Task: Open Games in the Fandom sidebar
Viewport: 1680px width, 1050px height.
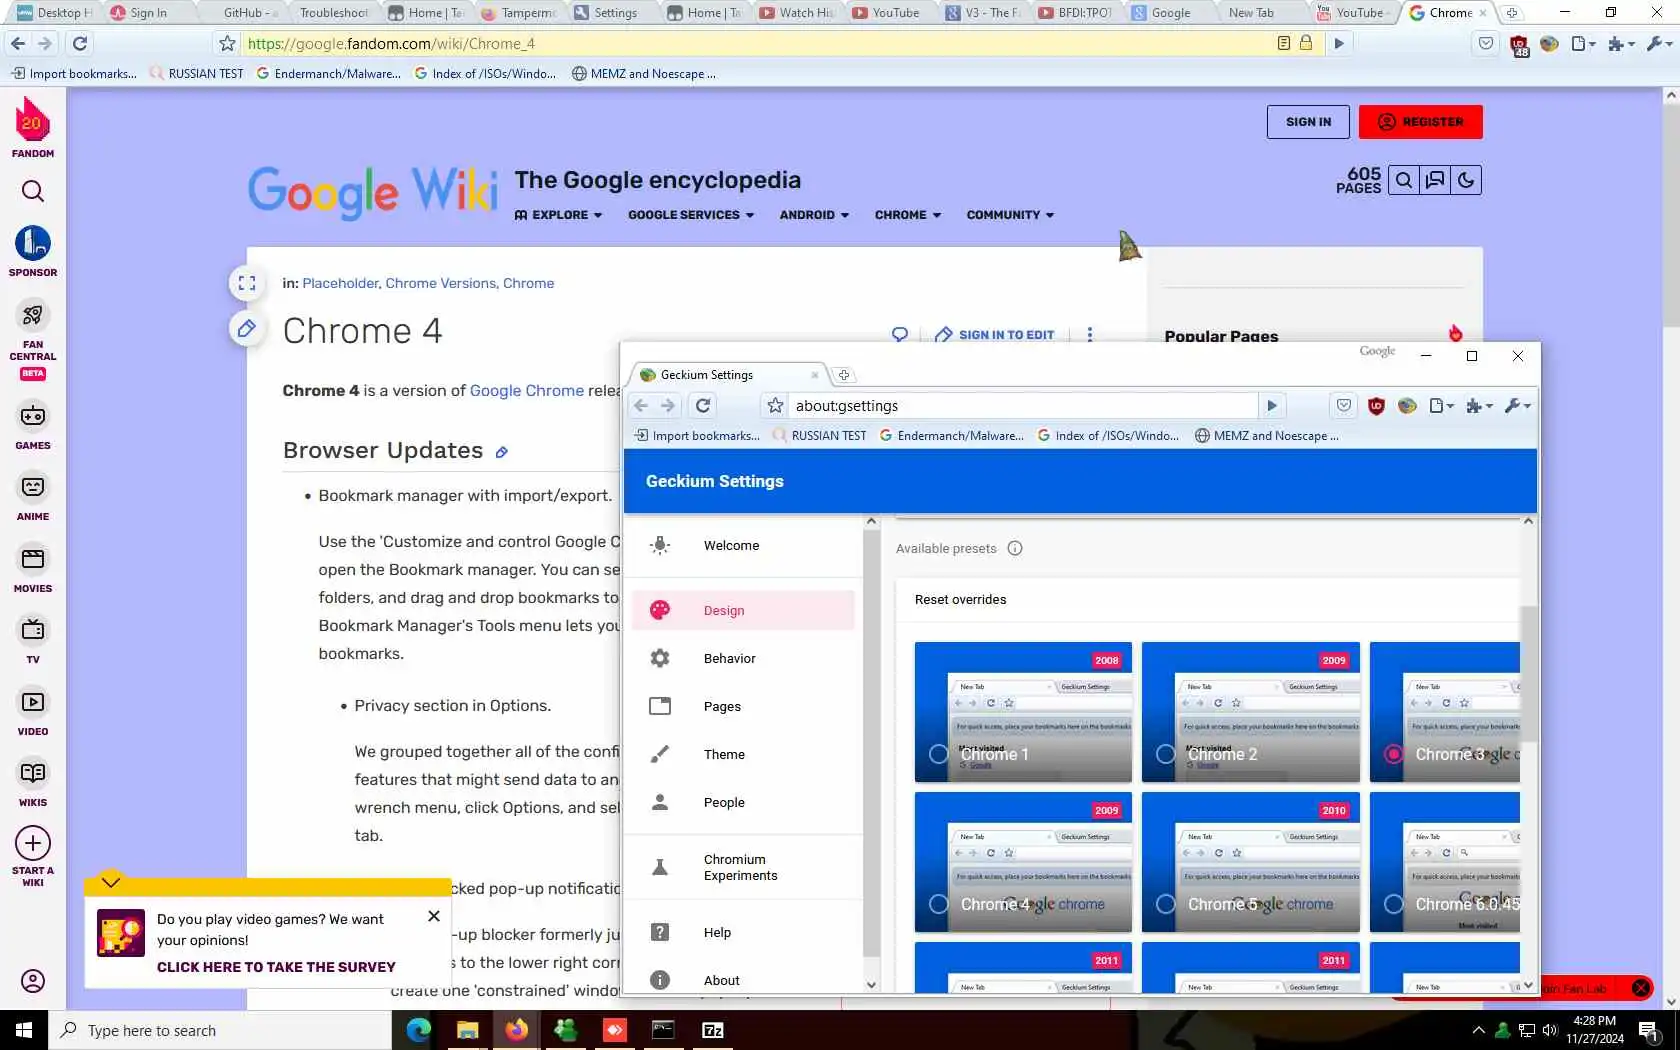Action: pos(33,426)
